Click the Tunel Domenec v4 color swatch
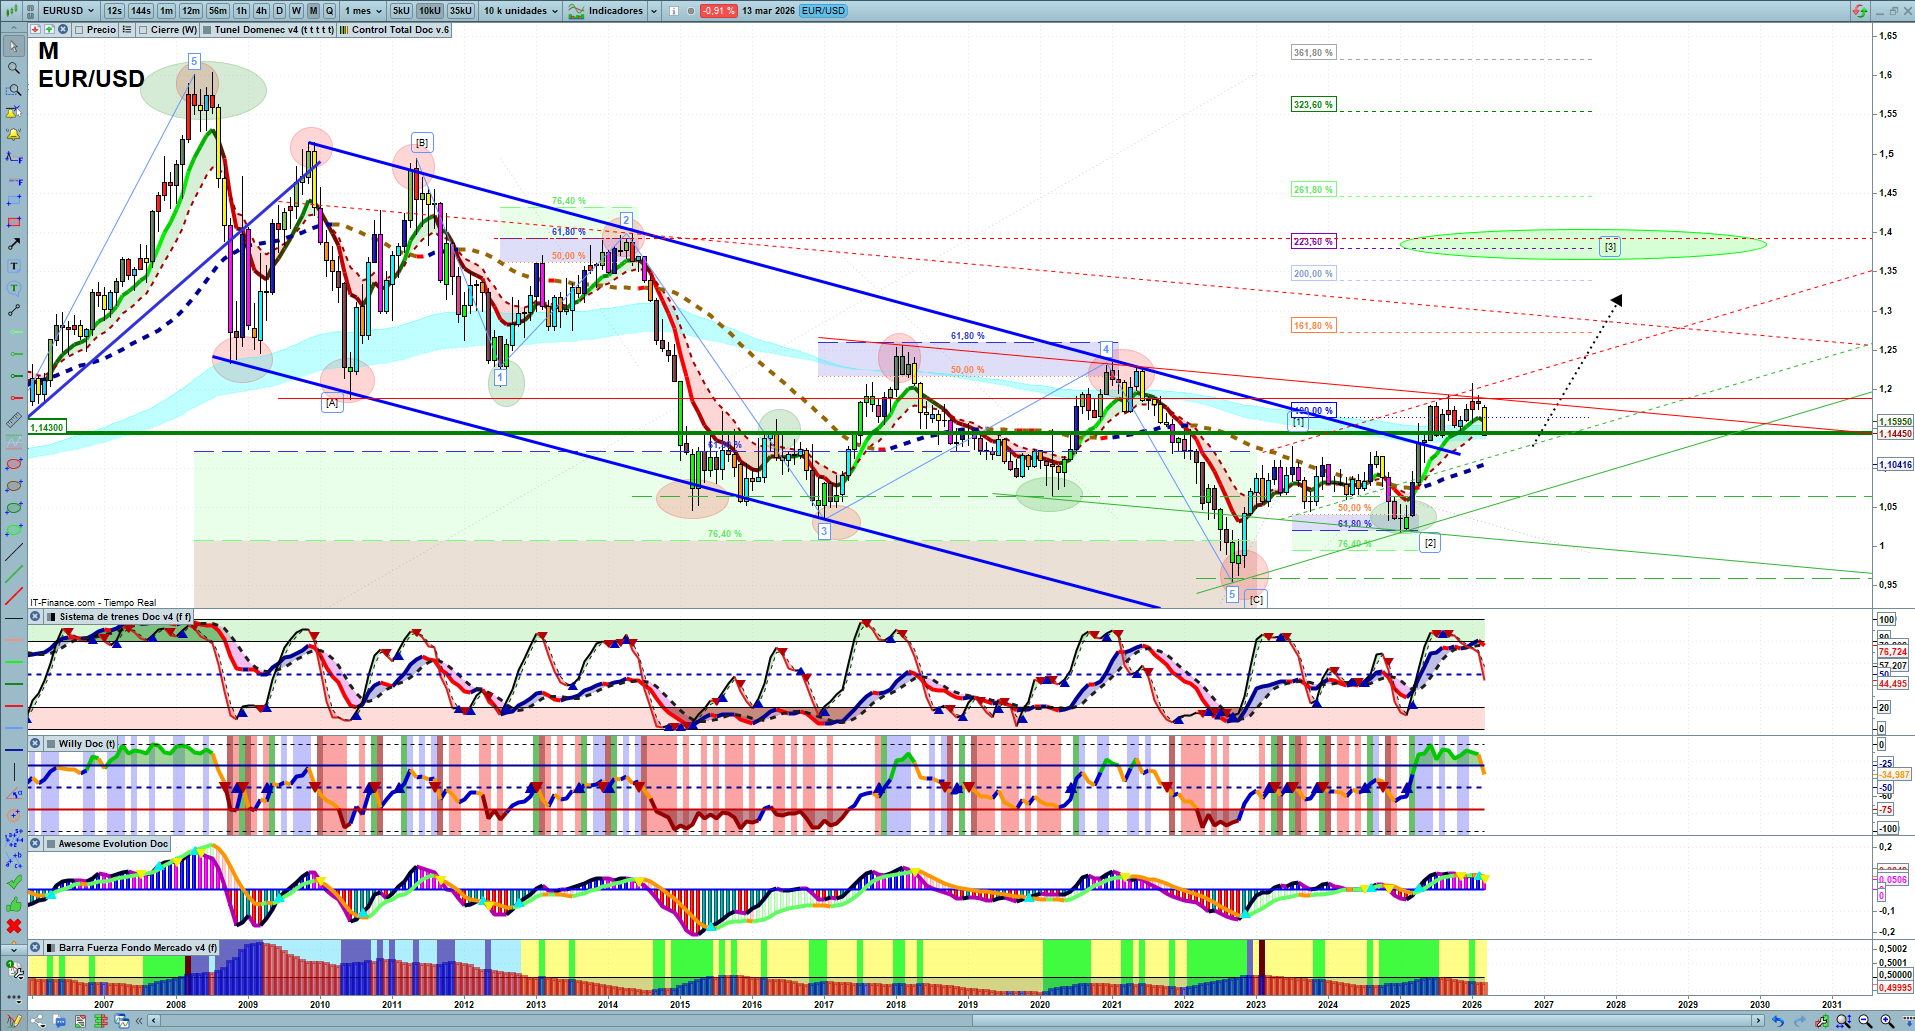Image resolution: width=1915 pixels, height=1031 pixels. click(x=207, y=30)
